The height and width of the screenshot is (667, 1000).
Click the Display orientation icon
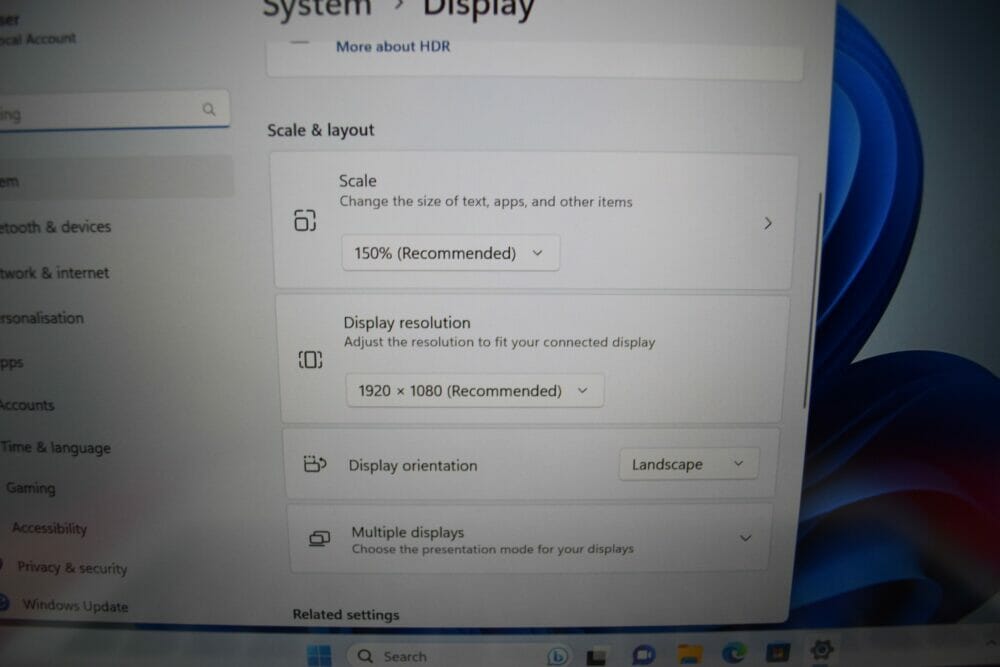pyautogui.click(x=315, y=464)
